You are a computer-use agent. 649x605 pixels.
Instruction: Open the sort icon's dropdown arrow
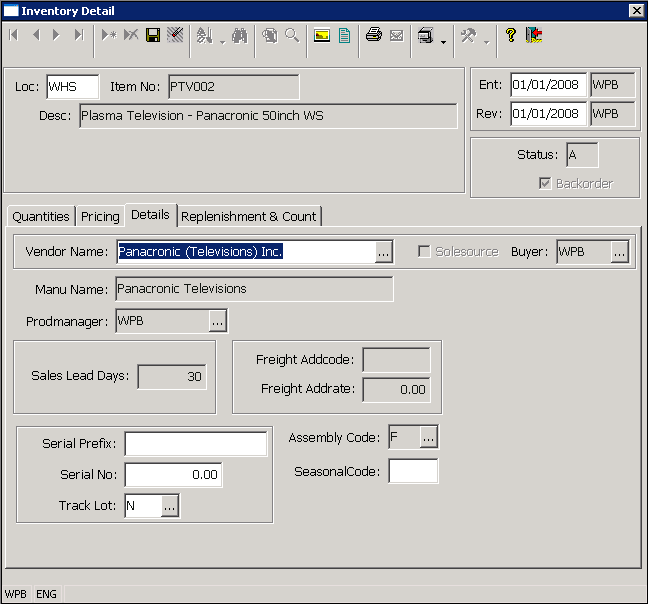pos(222,42)
